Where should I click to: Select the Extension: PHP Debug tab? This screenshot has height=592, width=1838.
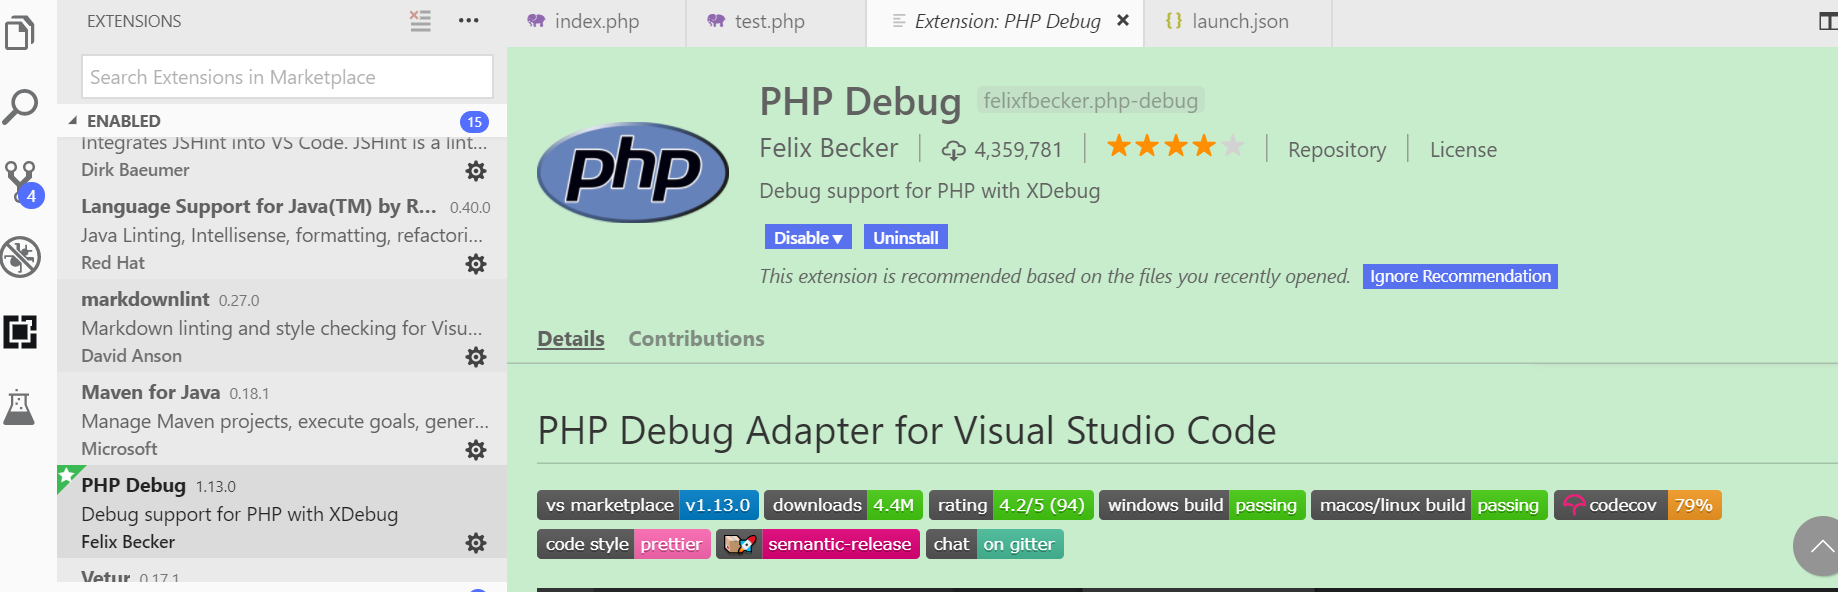tap(1007, 21)
